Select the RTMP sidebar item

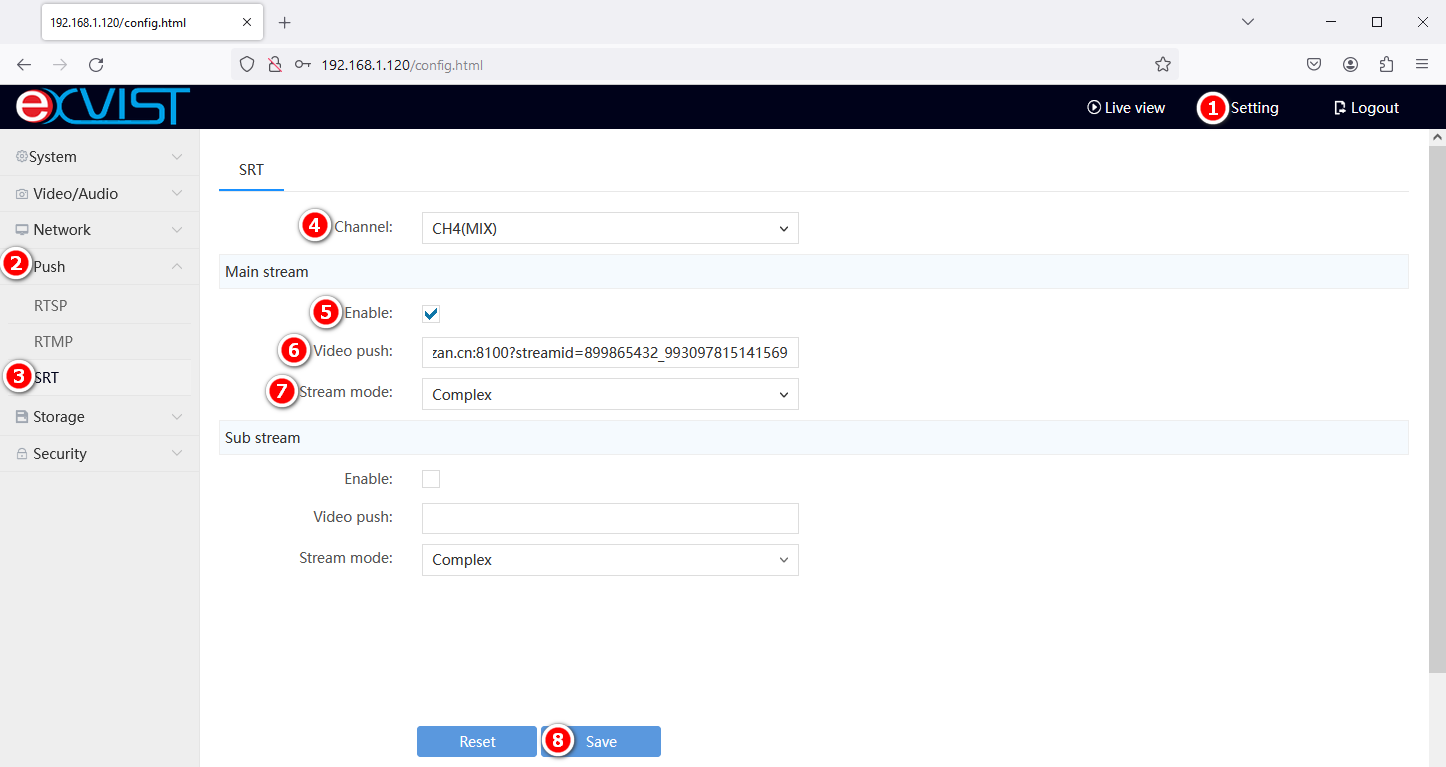(54, 342)
